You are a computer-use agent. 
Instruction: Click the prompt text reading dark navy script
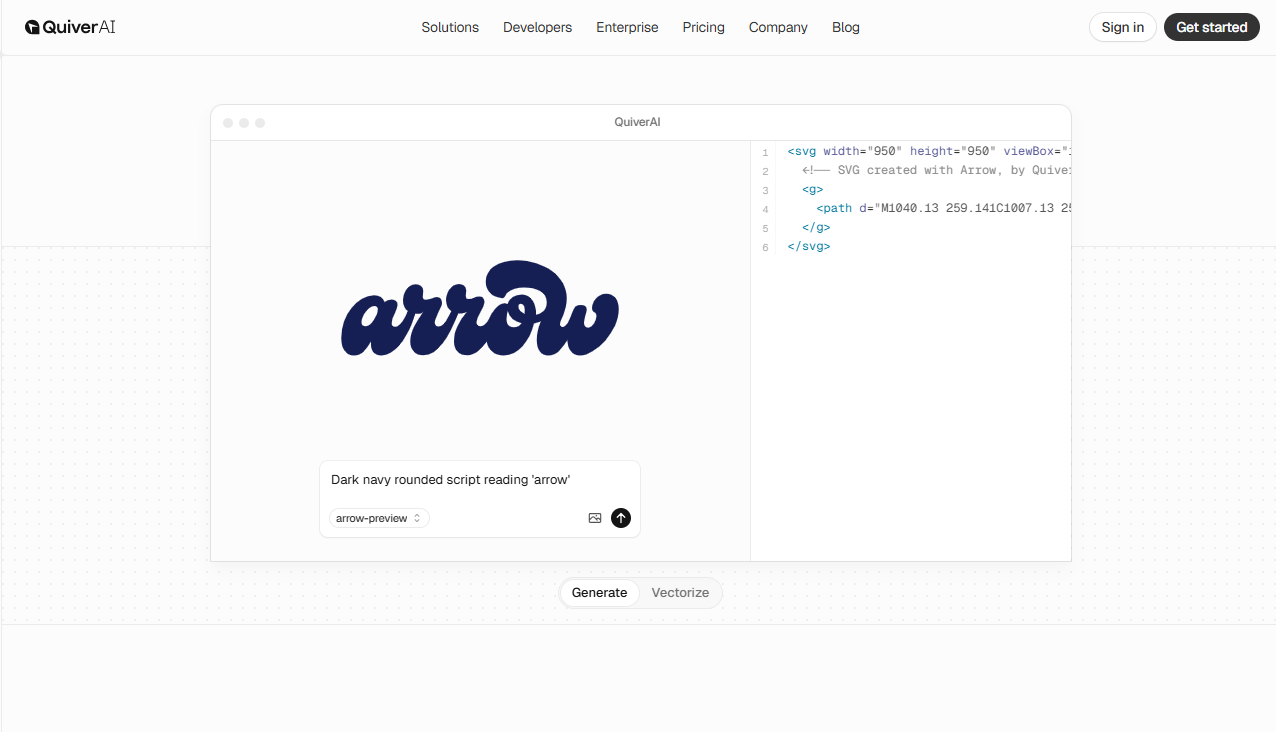451,479
